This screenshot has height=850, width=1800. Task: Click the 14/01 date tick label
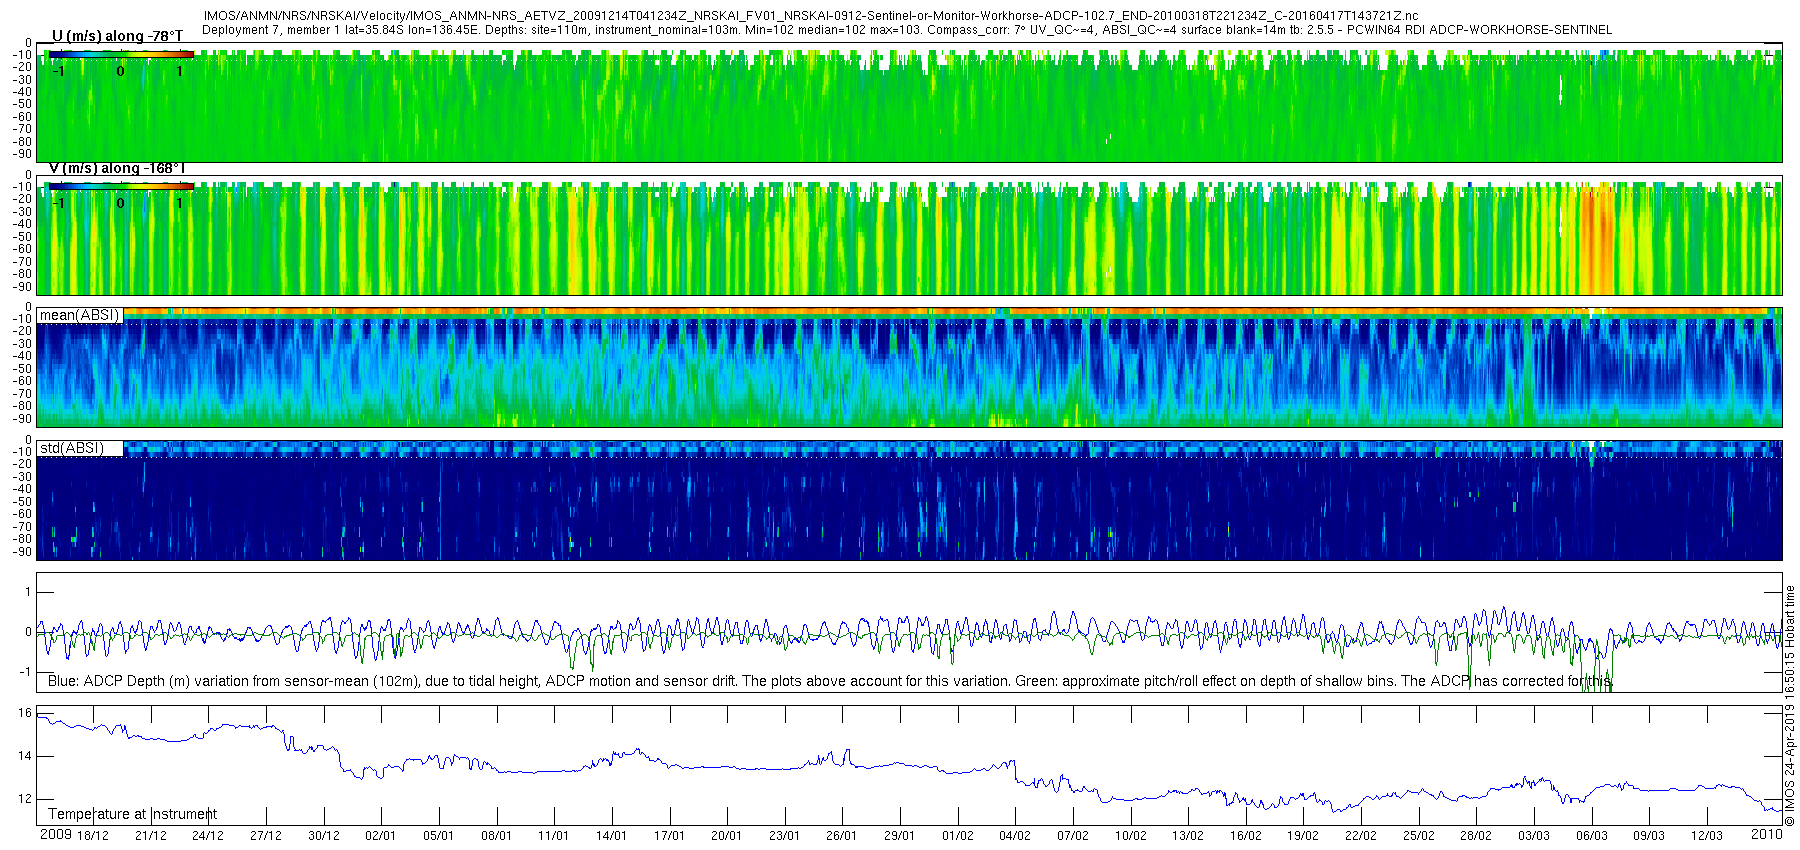[611, 836]
